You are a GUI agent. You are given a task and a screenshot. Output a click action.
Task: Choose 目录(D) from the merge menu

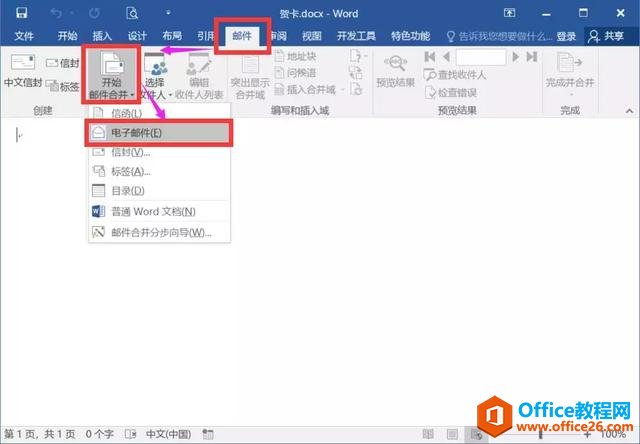(x=160, y=191)
